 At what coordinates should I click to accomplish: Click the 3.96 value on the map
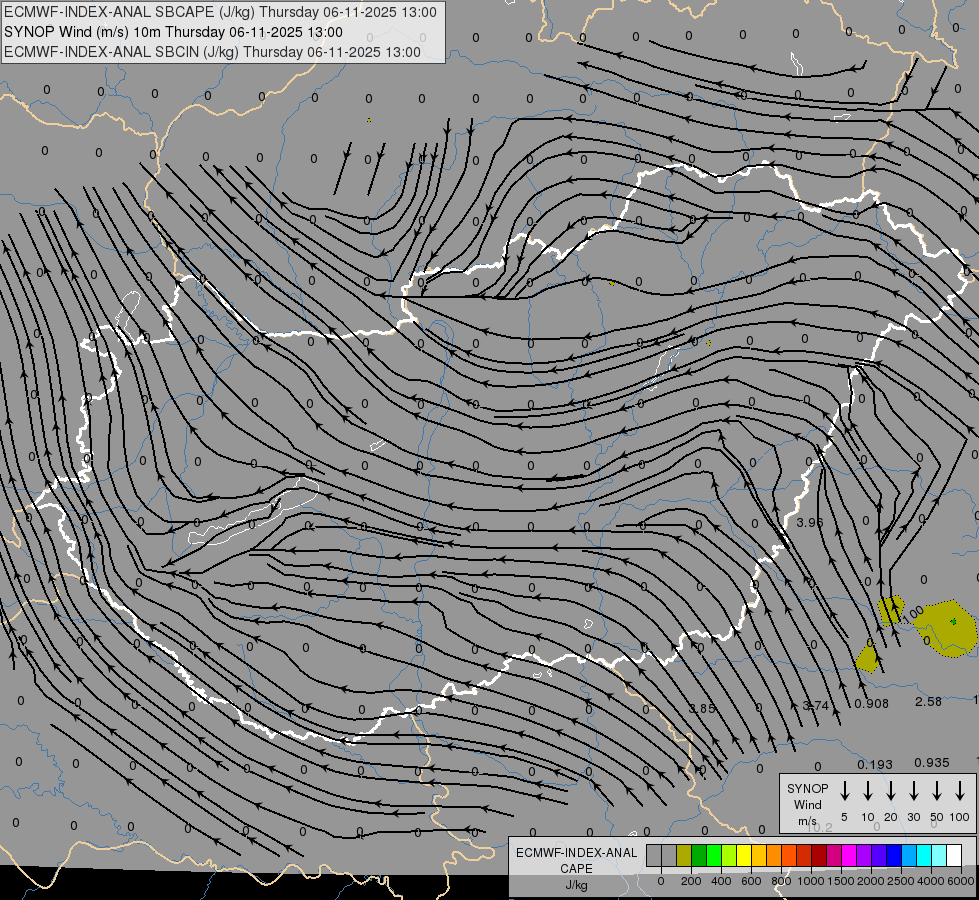click(810, 522)
